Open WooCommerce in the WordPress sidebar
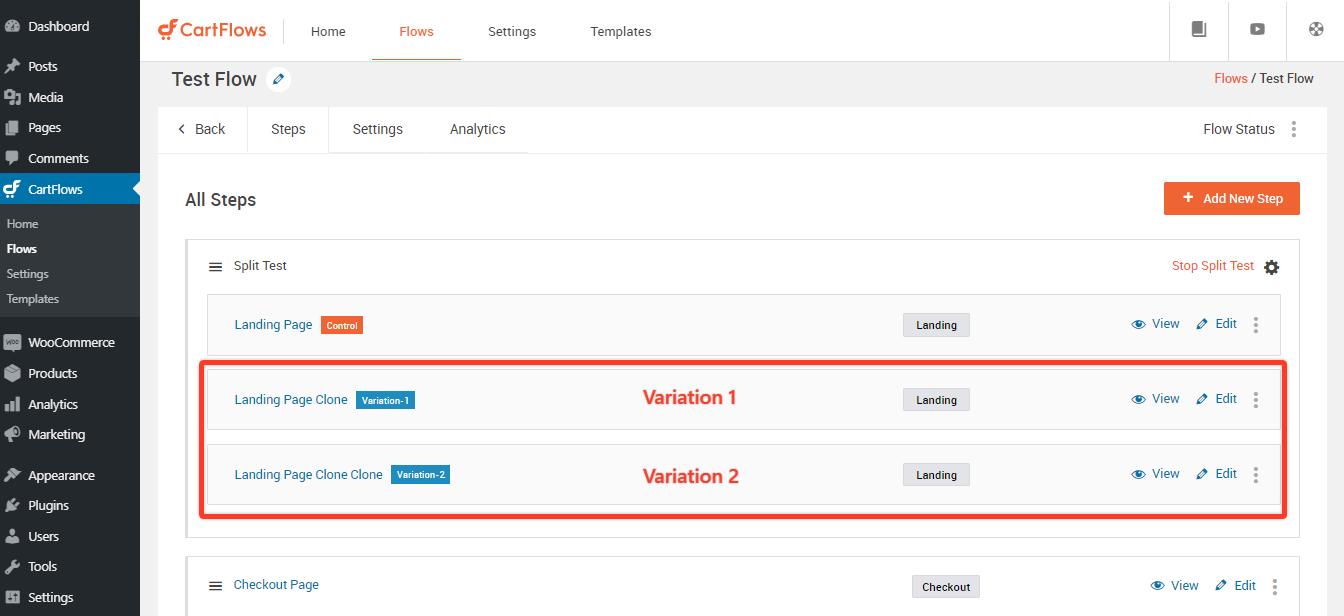1344x616 pixels. point(70,342)
